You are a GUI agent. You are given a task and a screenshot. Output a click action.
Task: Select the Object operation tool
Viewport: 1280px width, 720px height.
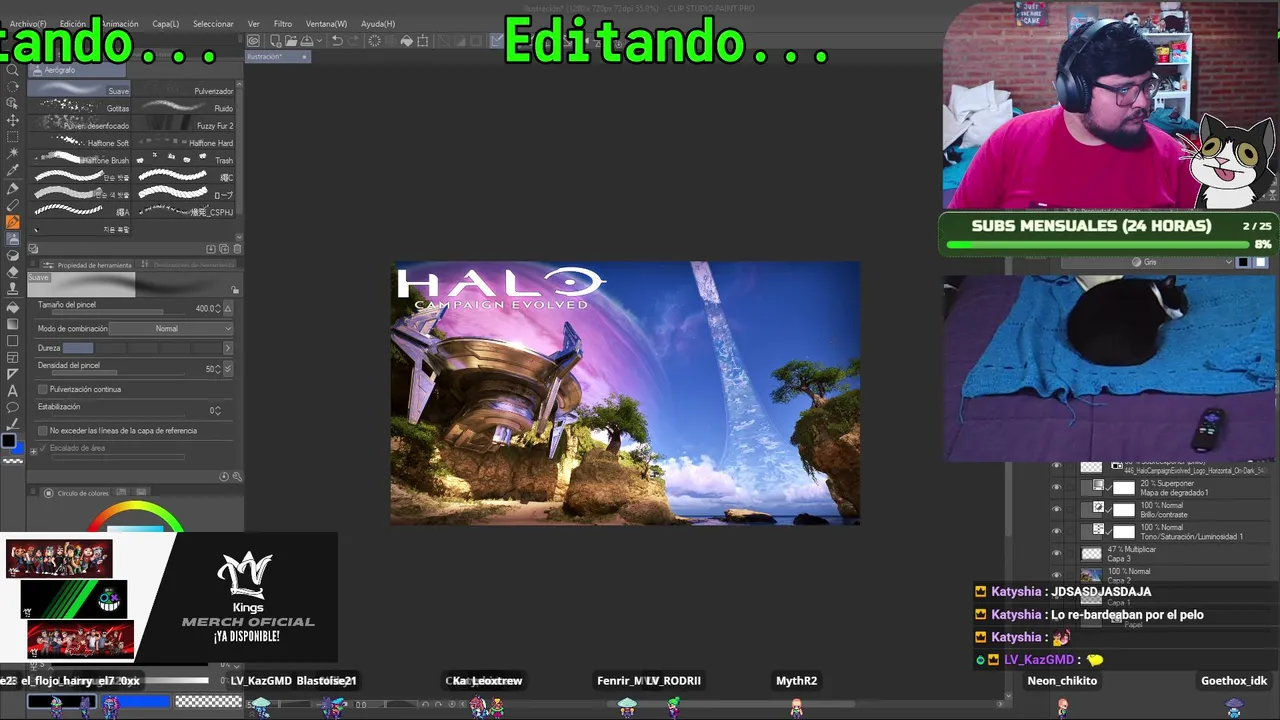click(x=12, y=103)
